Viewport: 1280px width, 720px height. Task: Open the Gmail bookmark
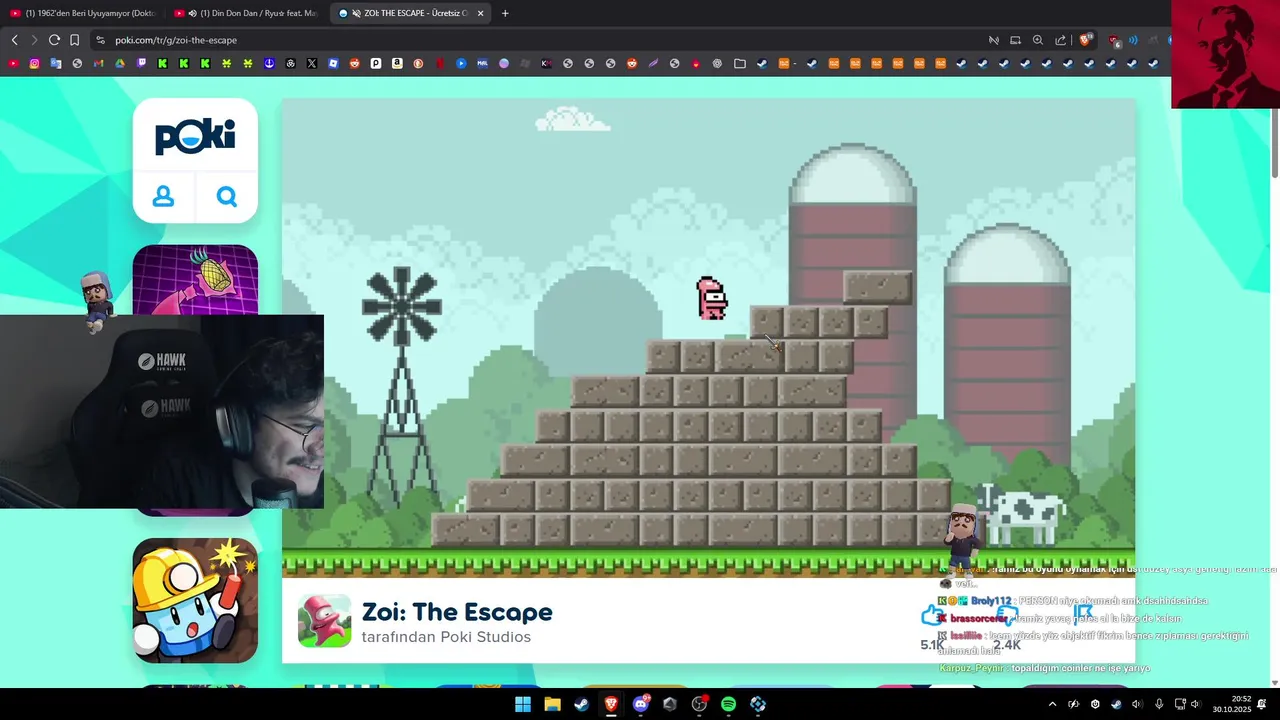98,63
